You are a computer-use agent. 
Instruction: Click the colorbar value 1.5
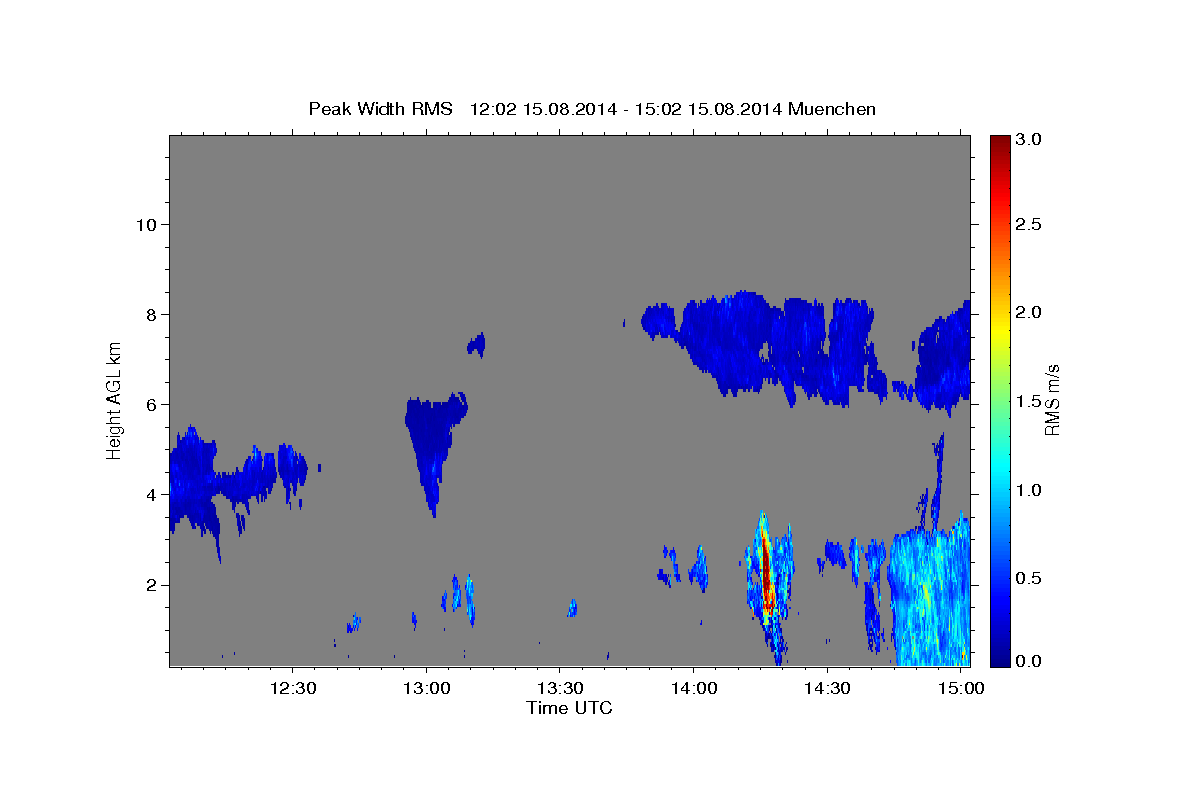click(x=1028, y=401)
